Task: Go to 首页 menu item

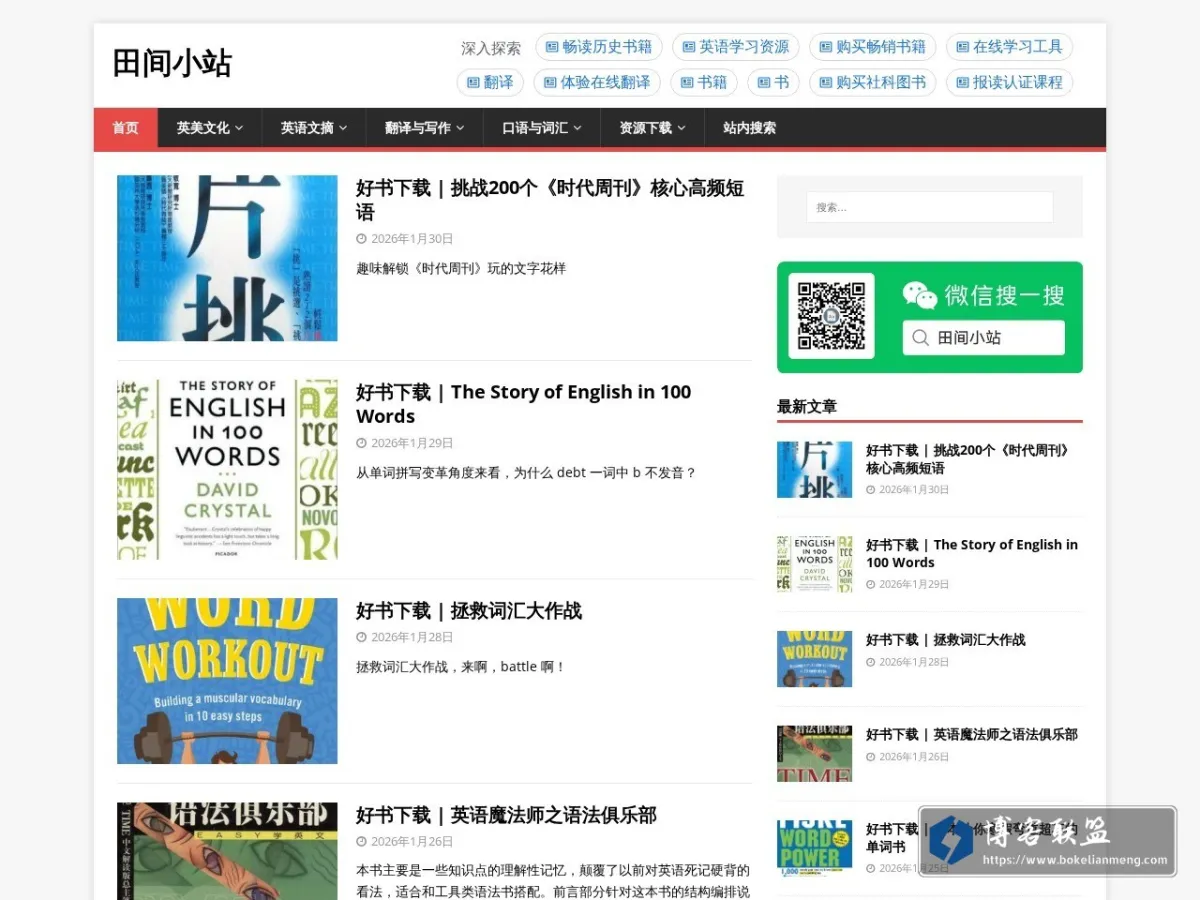Action: [x=126, y=128]
